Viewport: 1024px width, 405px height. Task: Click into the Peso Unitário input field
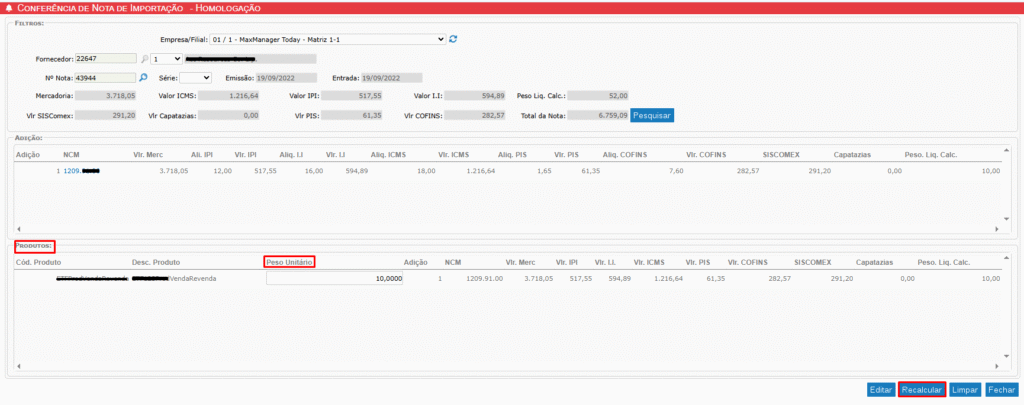point(335,279)
